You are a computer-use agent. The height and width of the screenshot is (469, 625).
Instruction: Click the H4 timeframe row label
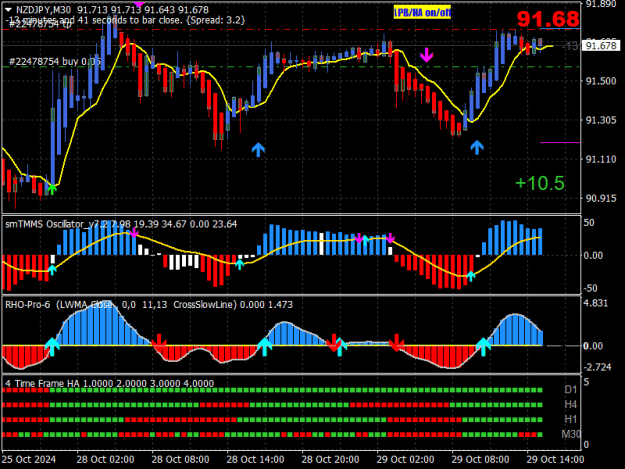pyautogui.click(x=571, y=404)
